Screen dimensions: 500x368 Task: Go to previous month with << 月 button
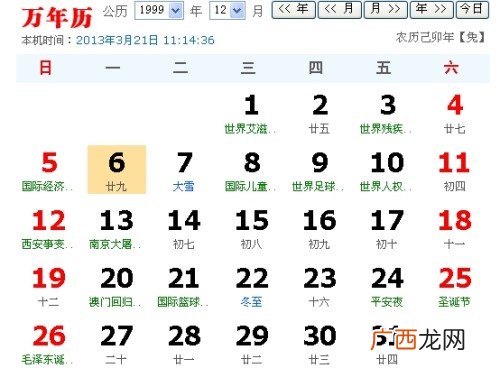339,10
